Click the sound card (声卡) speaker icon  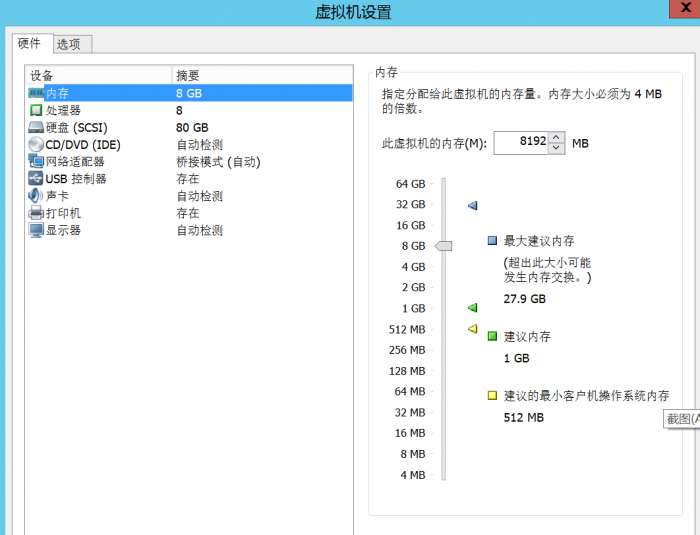36,196
